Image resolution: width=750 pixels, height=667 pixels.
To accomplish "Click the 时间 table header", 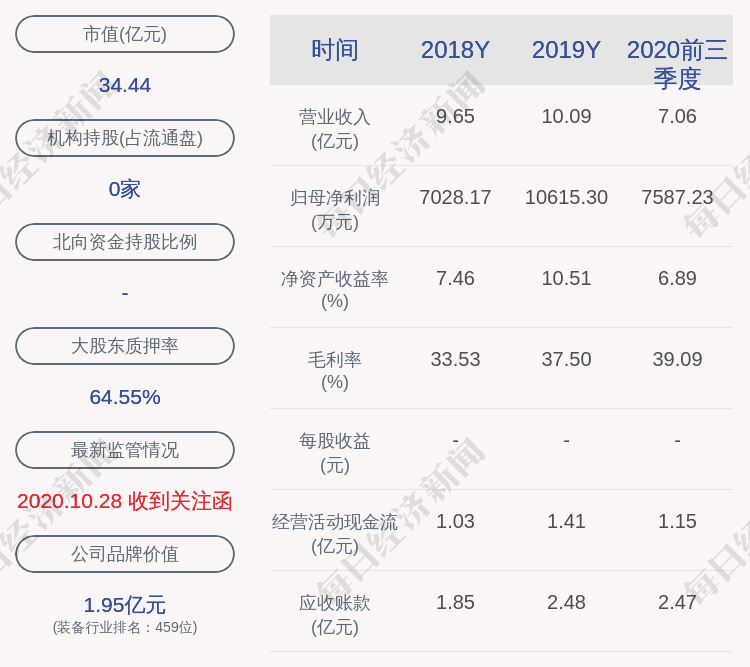I will pyautogui.click(x=335, y=50).
